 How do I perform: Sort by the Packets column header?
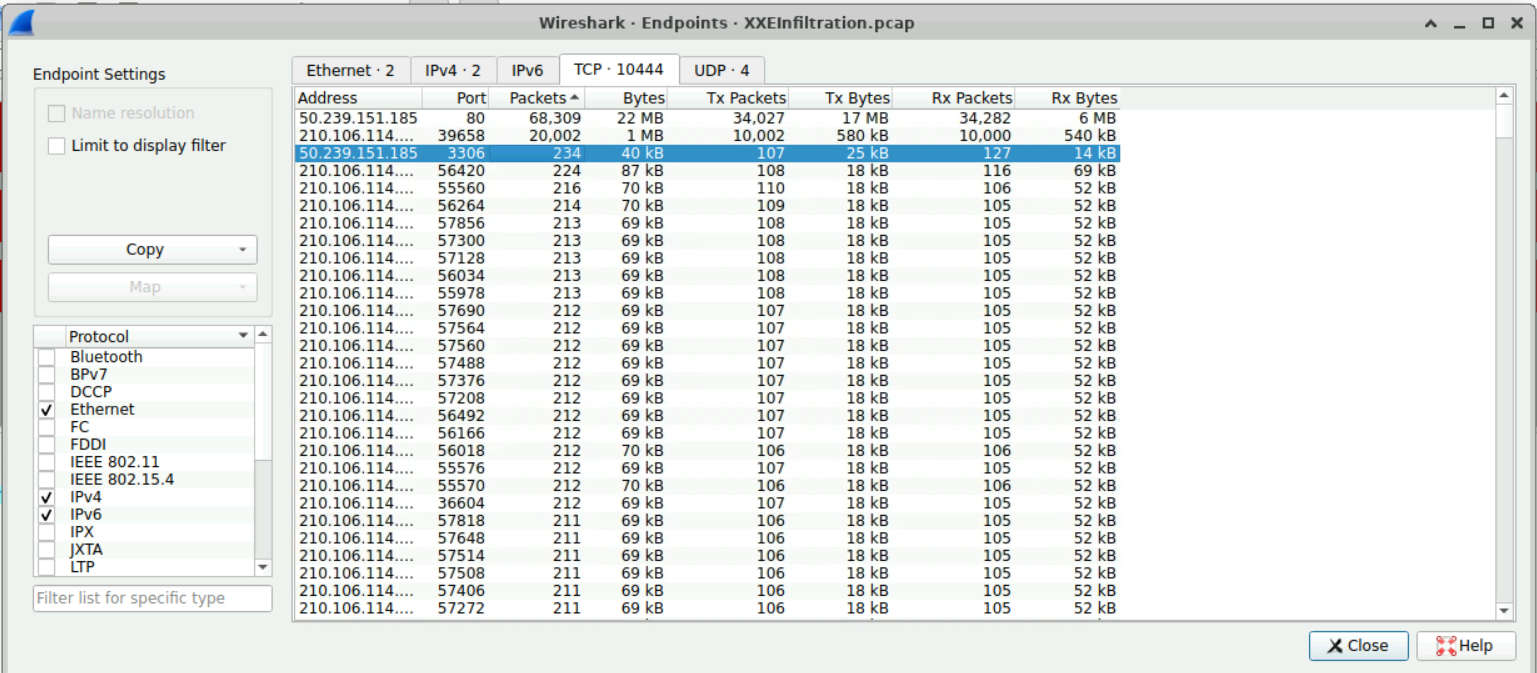tap(536, 98)
